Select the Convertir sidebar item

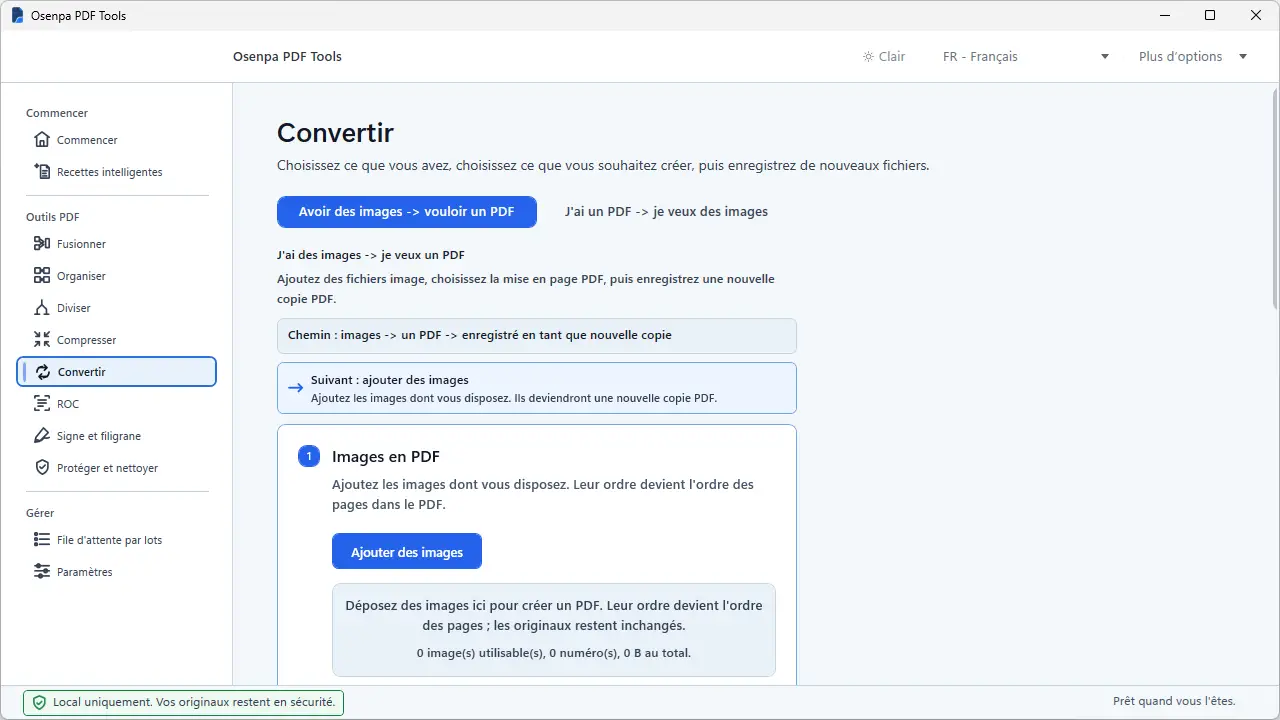117,372
